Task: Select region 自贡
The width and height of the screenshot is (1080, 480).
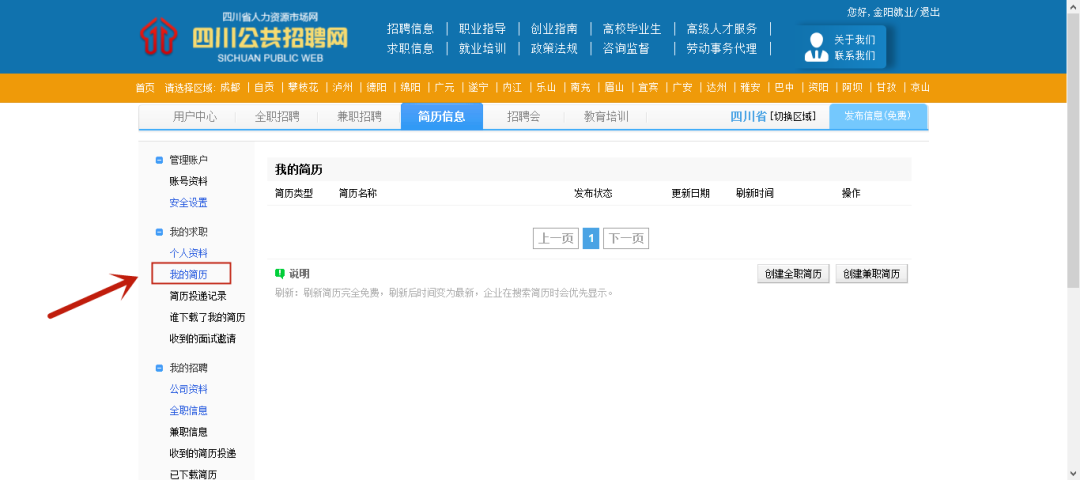Action: point(264,87)
